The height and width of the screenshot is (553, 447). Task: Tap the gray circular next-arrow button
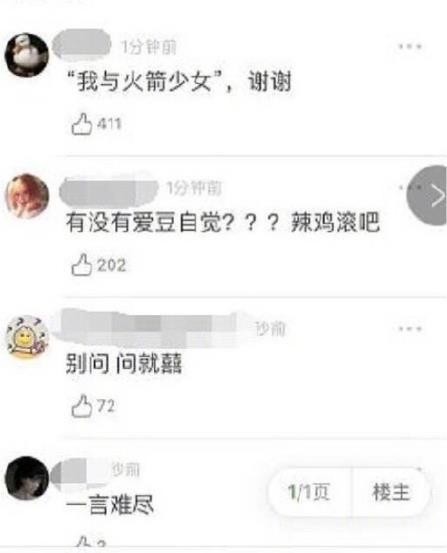(428, 195)
